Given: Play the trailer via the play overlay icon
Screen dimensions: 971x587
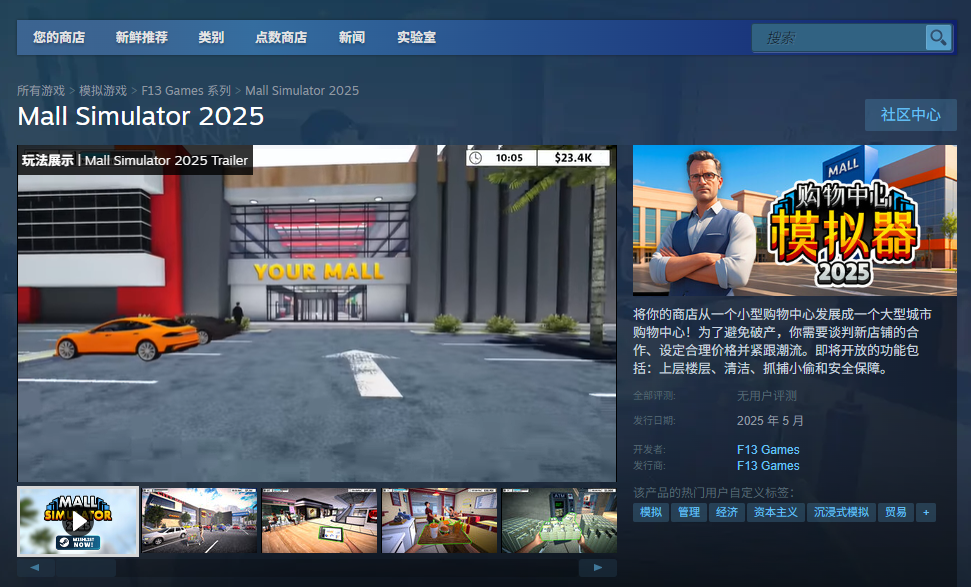Looking at the screenshot, I should click(x=77, y=520).
